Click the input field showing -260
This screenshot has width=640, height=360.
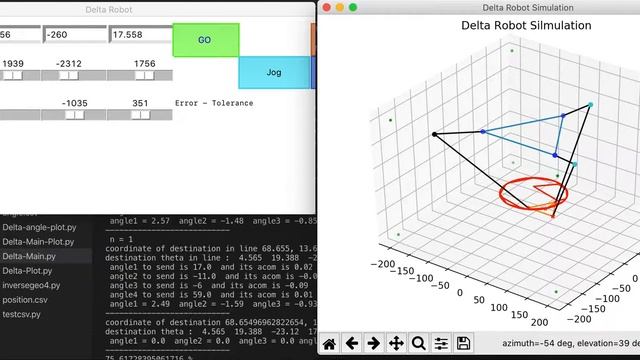[x=75, y=35]
